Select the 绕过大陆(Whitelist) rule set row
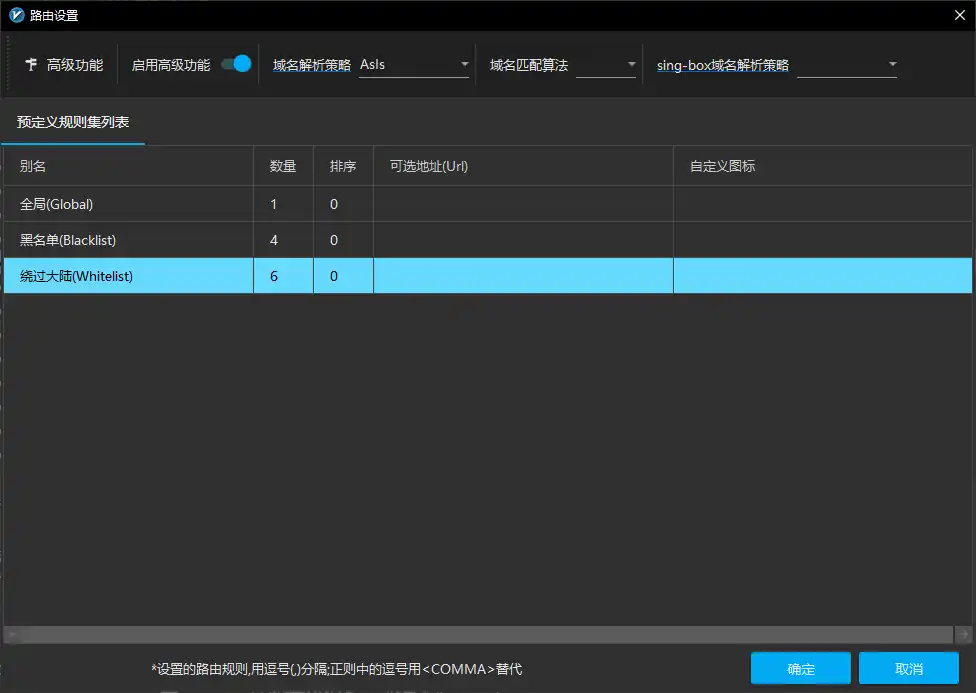The image size is (976, 693). click(x=488, y=276)
